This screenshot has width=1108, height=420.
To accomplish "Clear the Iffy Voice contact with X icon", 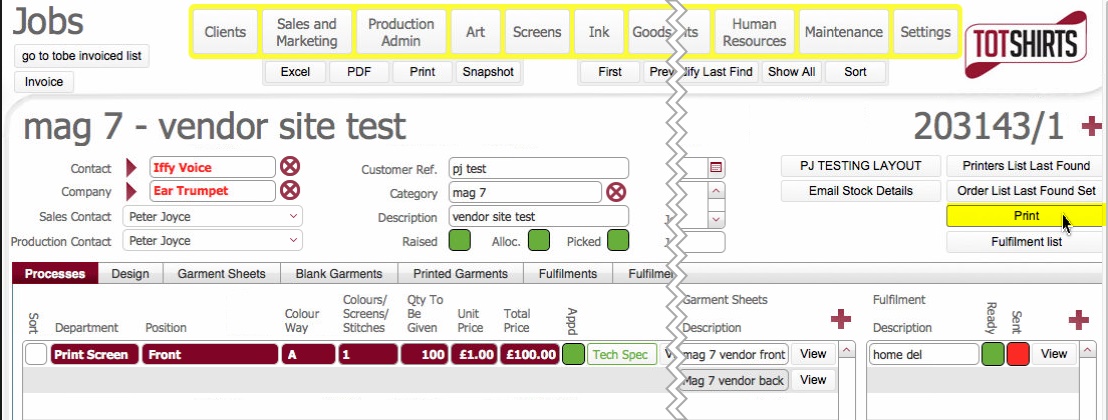I will coord(290,167).
